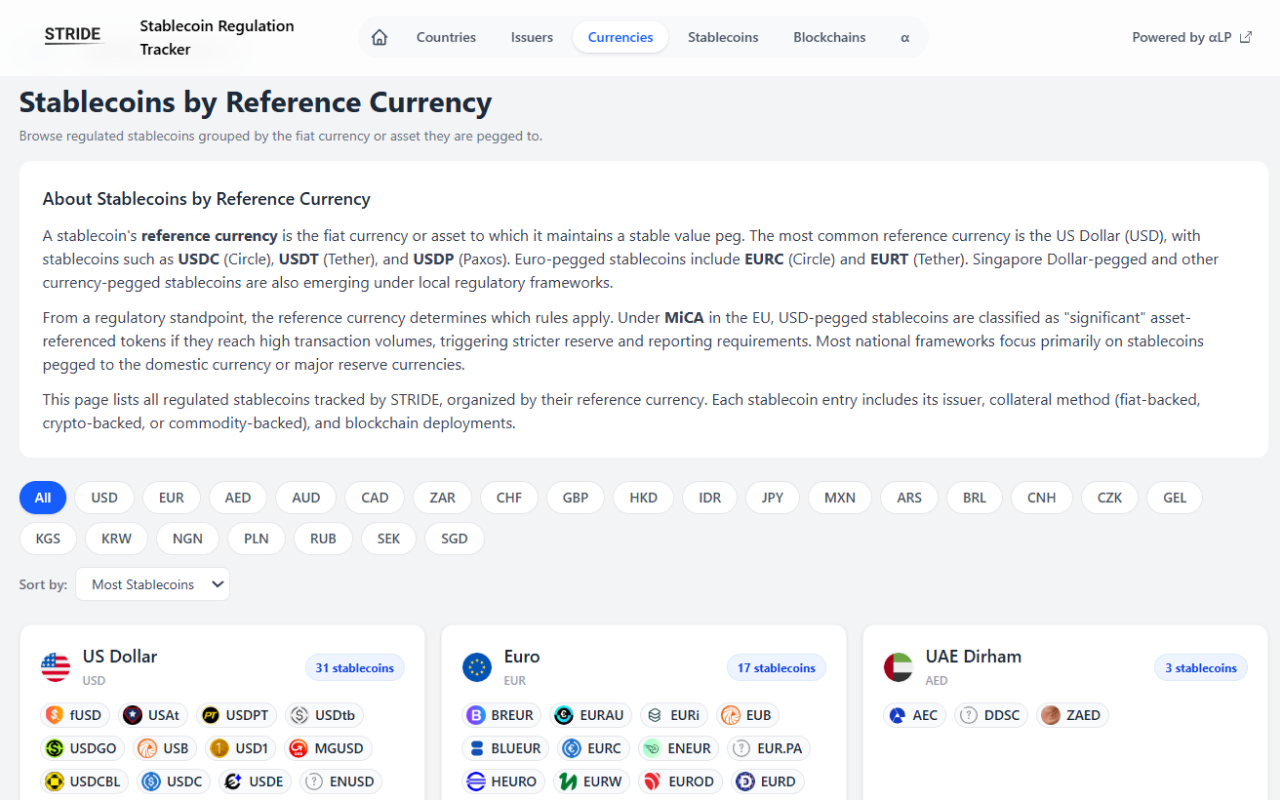The width and height of the screenshot is (1280, 800).
Task: Filter by KRW currency
Action: 116,538
